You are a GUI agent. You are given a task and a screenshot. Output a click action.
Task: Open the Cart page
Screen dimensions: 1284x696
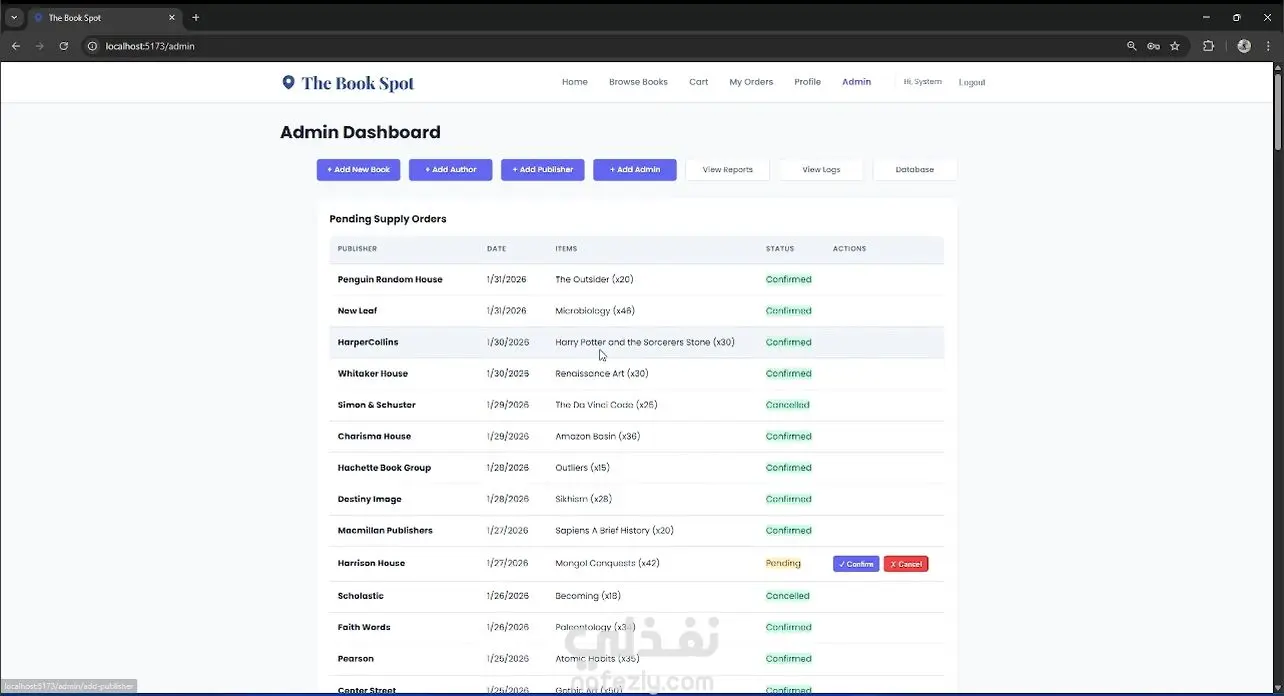698,82
